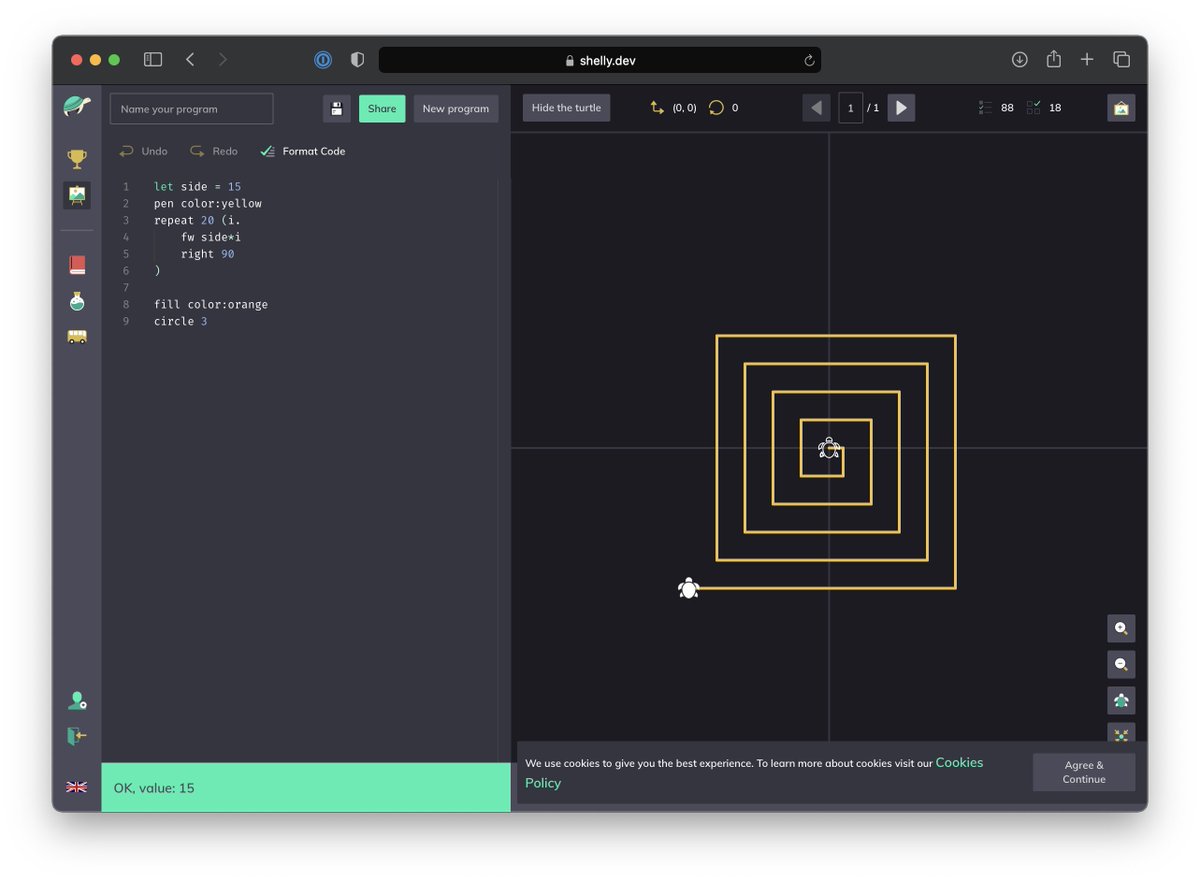Reload the page in Safari
Viewport: 1200px width, 881px height.
[809, 60]
